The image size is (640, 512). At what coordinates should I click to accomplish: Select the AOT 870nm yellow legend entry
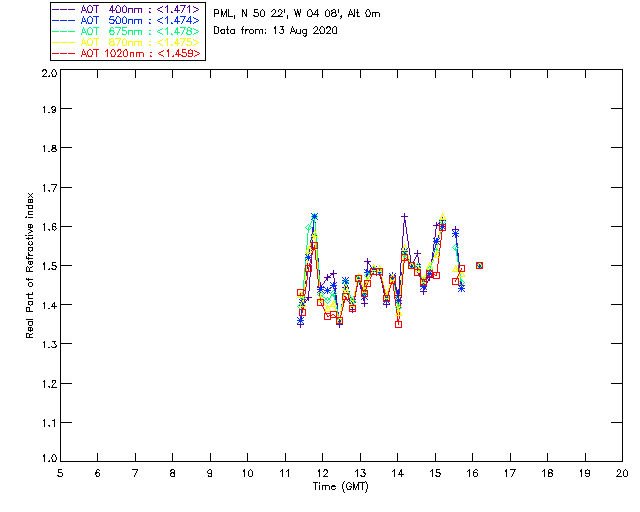[127, 41]
